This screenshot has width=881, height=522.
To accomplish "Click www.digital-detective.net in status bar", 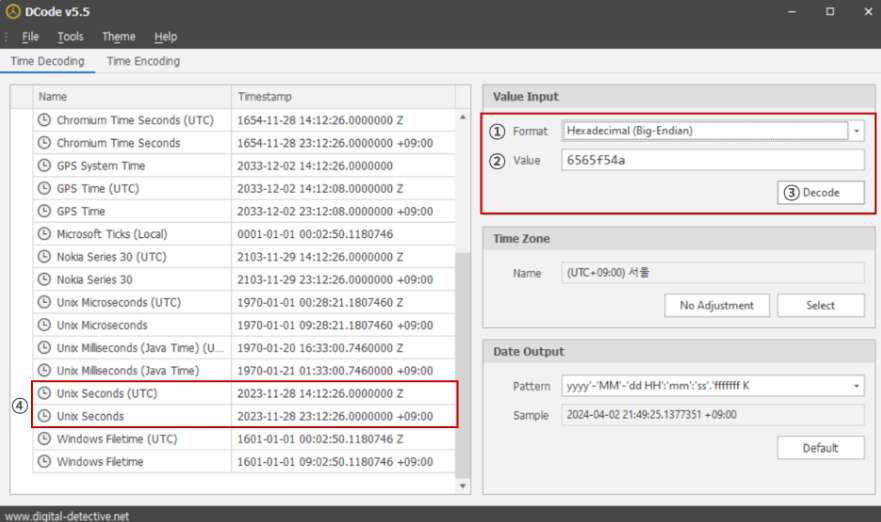I will (67, 516).
